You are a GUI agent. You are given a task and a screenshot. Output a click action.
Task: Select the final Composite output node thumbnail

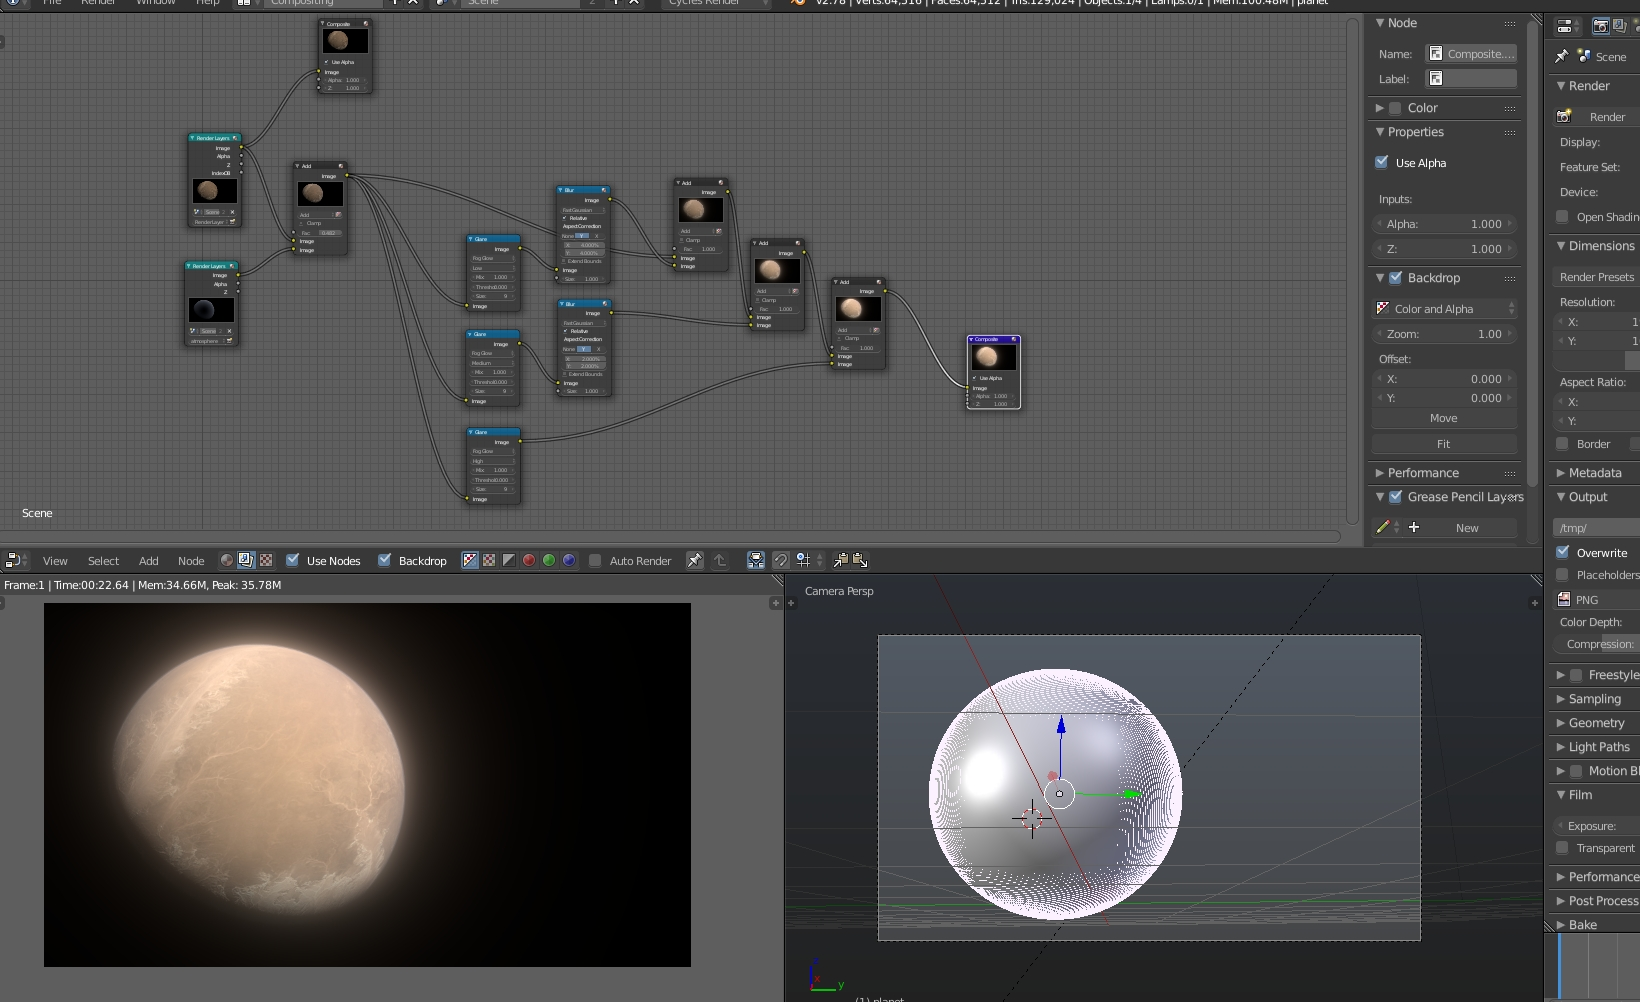click(993, 357)
